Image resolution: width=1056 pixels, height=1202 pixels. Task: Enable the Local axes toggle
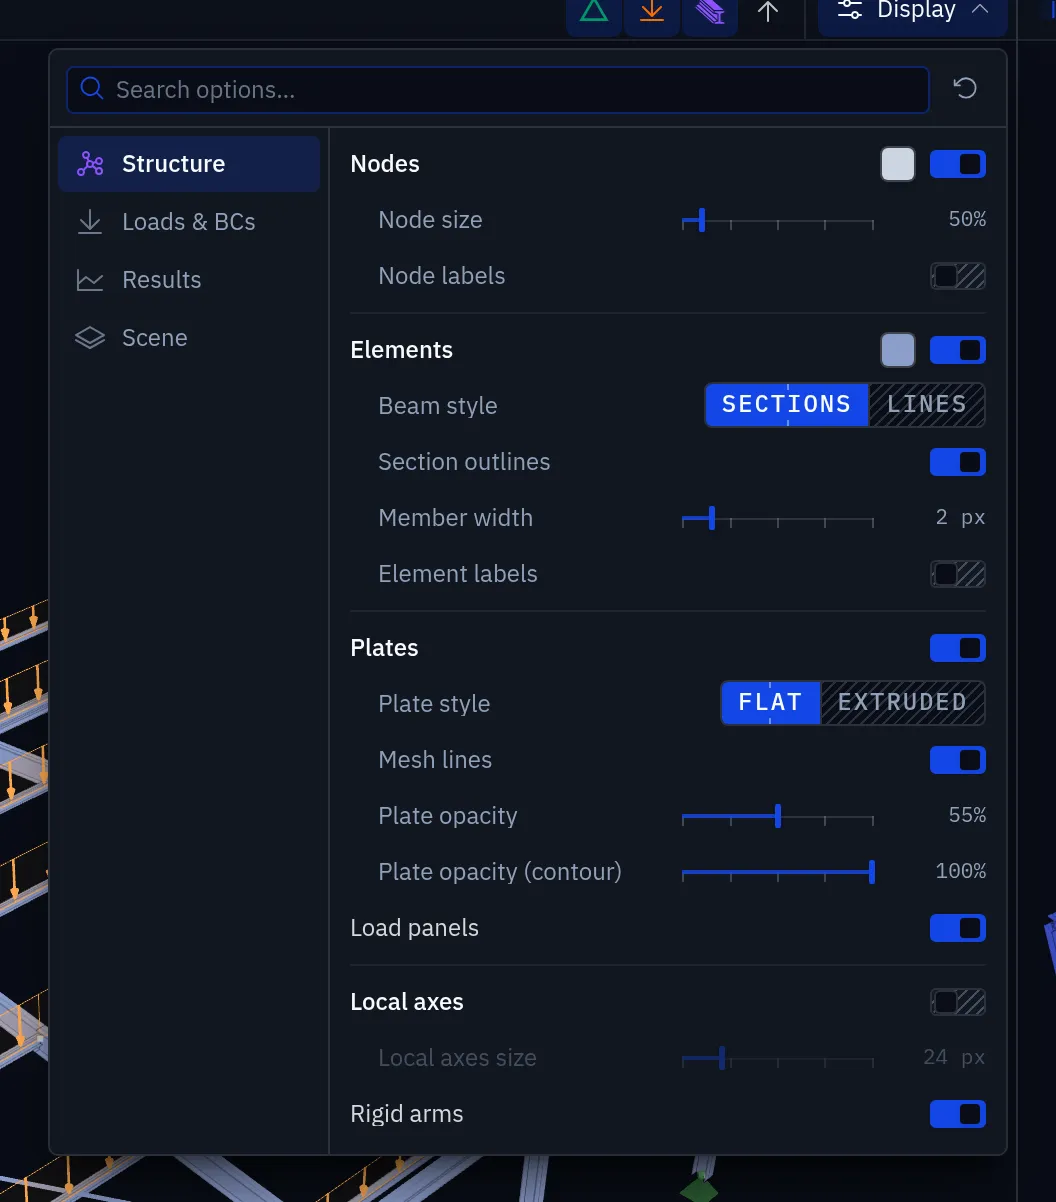958,1002
